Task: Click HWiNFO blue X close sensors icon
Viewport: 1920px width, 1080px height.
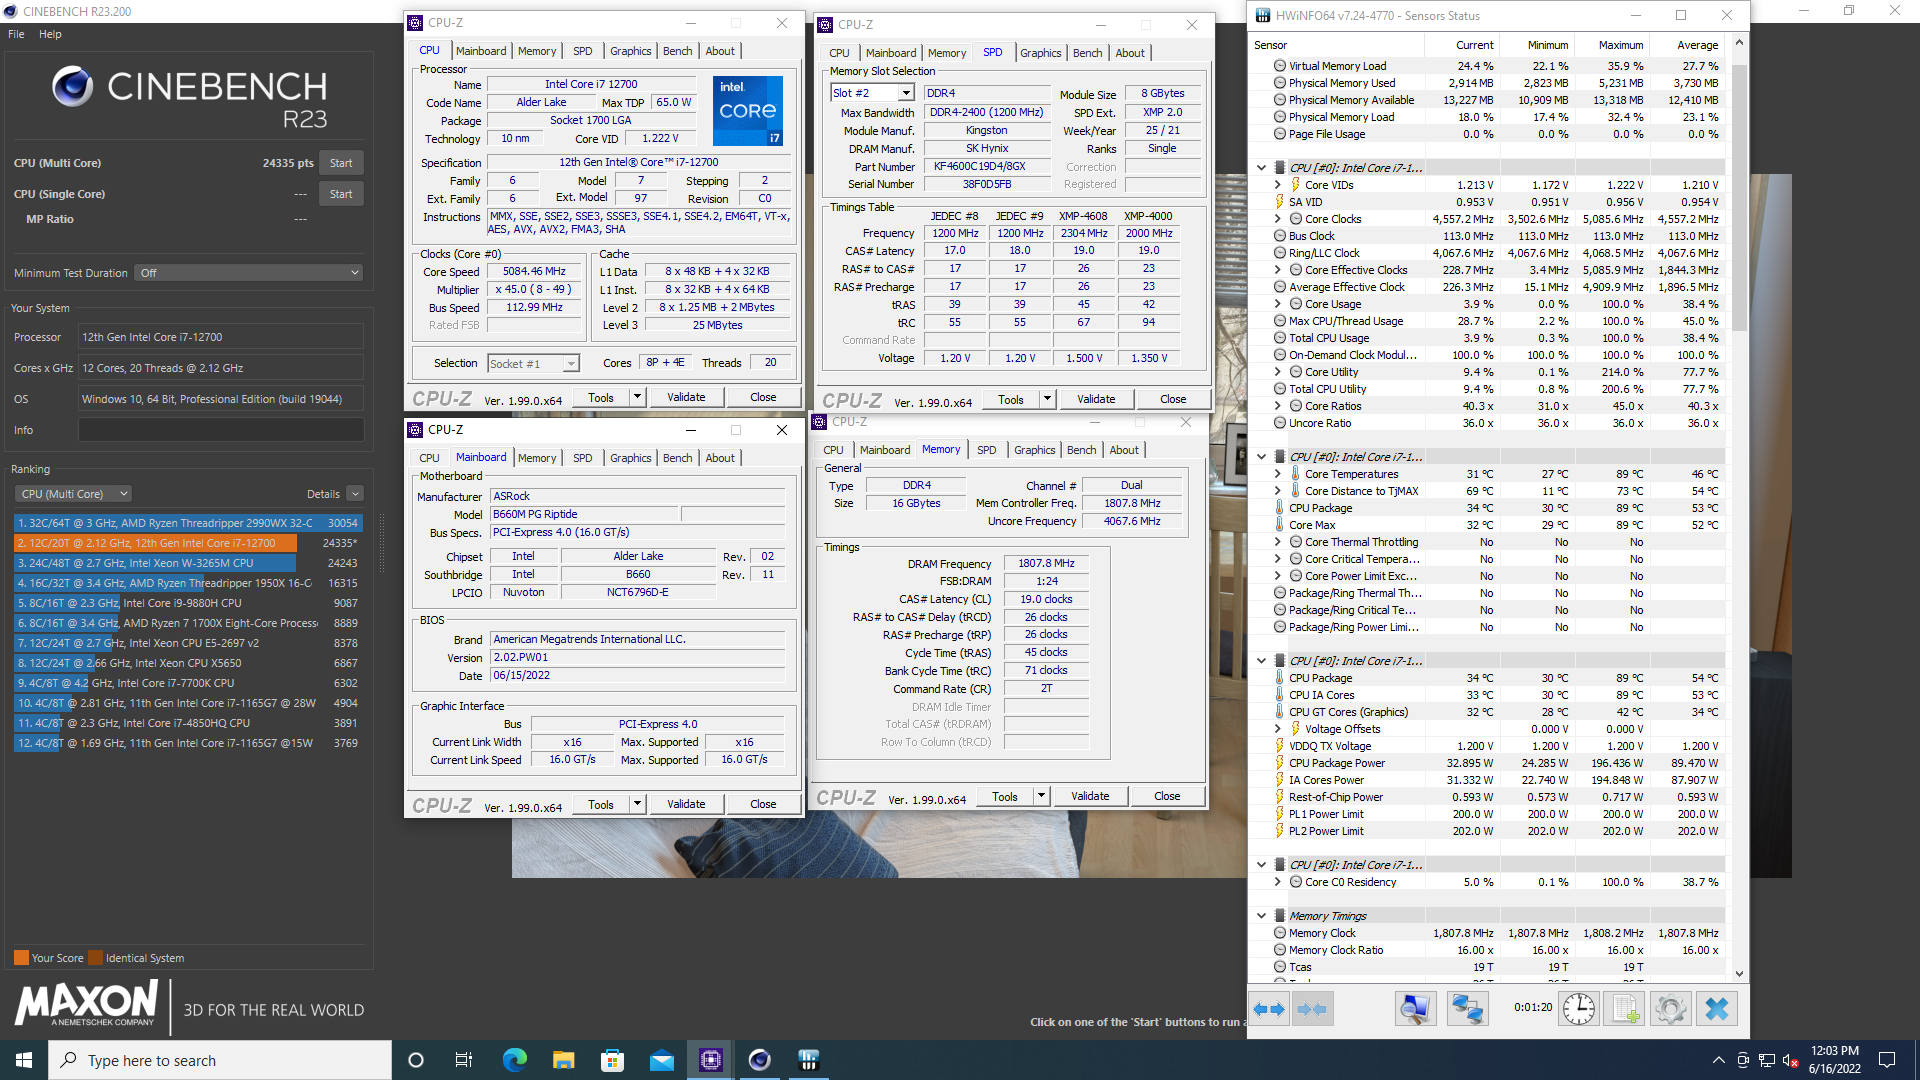Action: (1716, 1009)
